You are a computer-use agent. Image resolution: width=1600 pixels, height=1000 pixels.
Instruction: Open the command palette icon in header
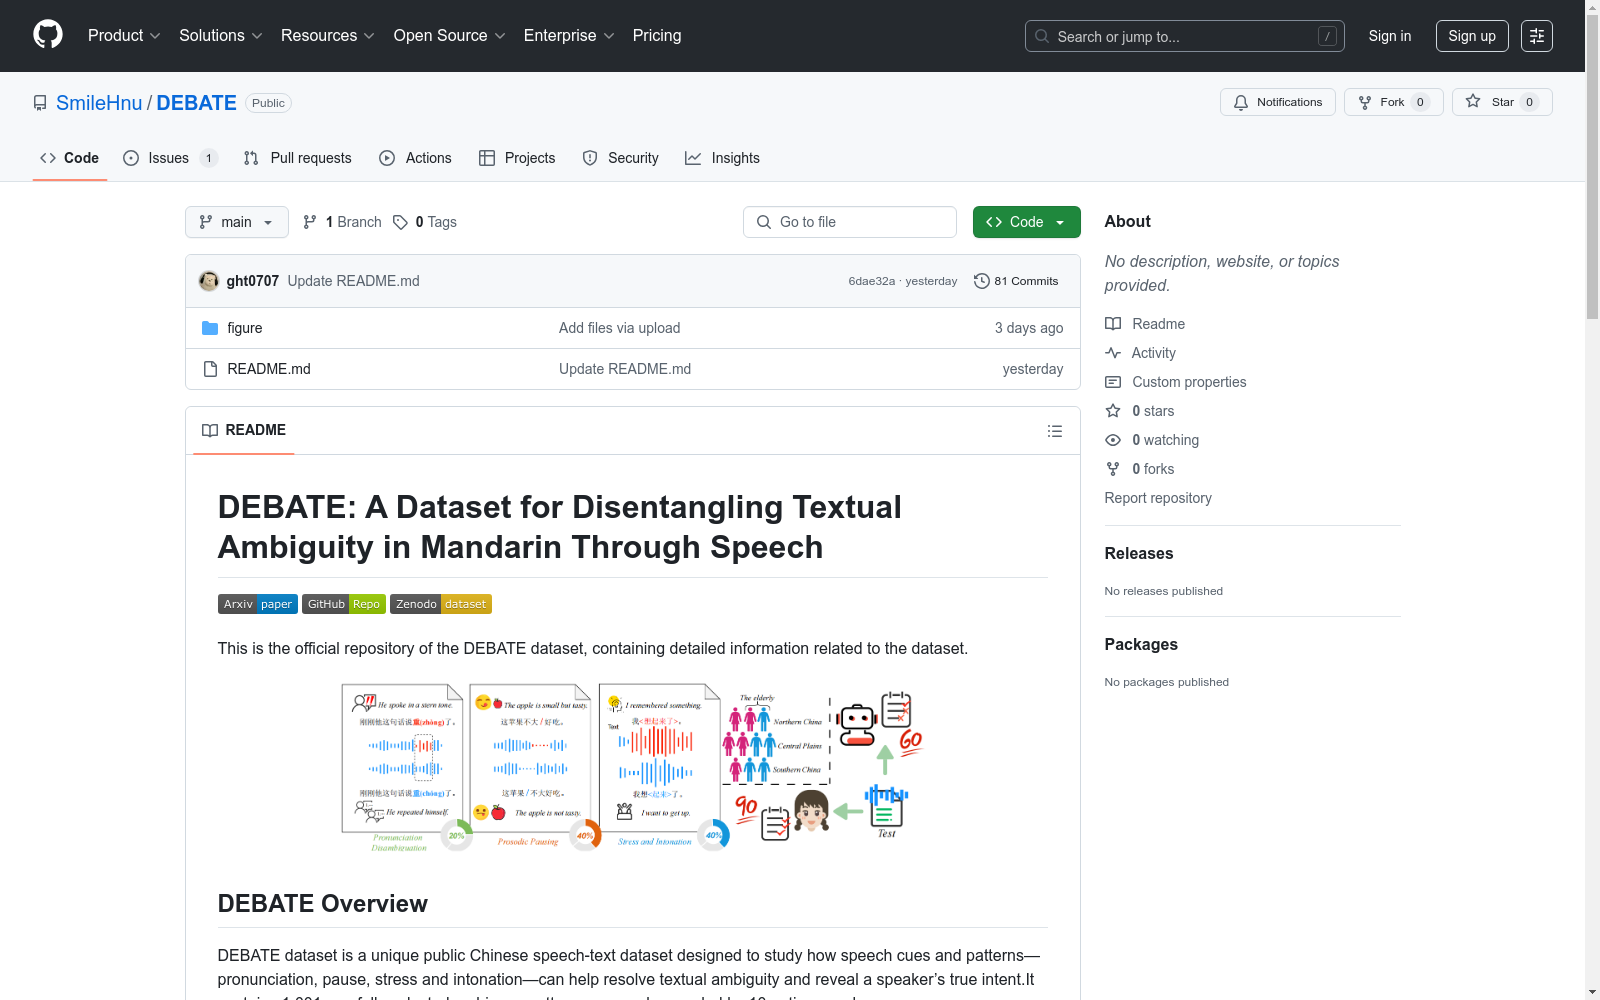(1536, 36)
